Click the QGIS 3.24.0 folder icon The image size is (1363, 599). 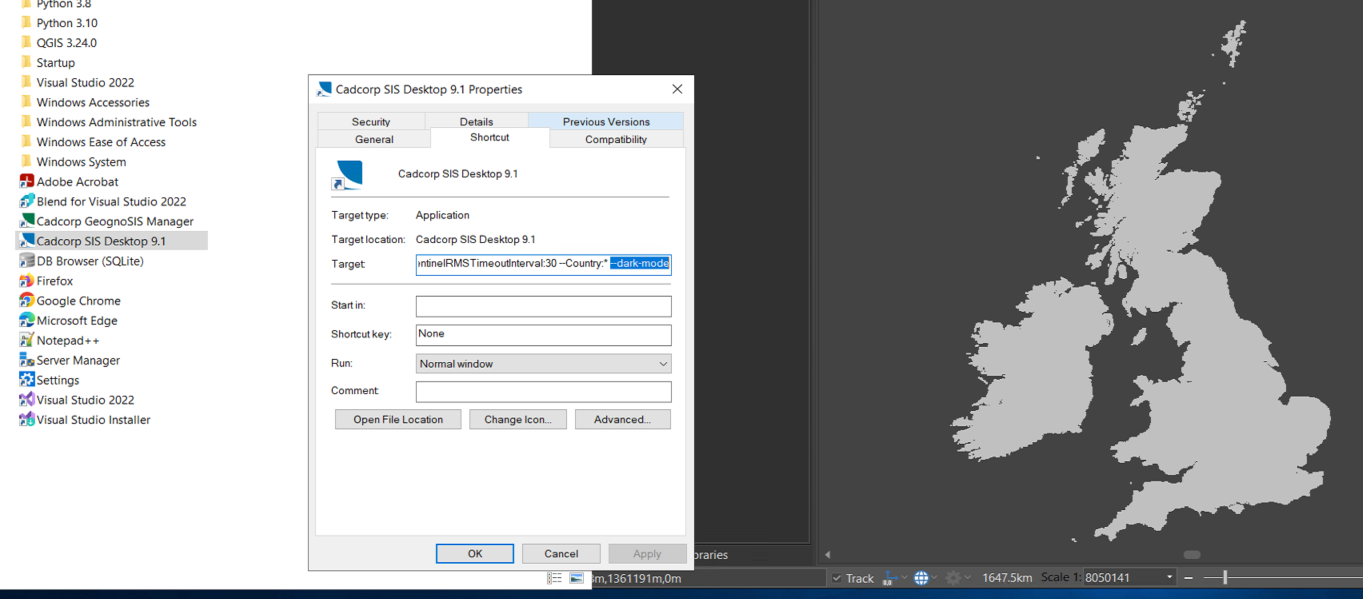pyautogui.click(x=27, y=42)
